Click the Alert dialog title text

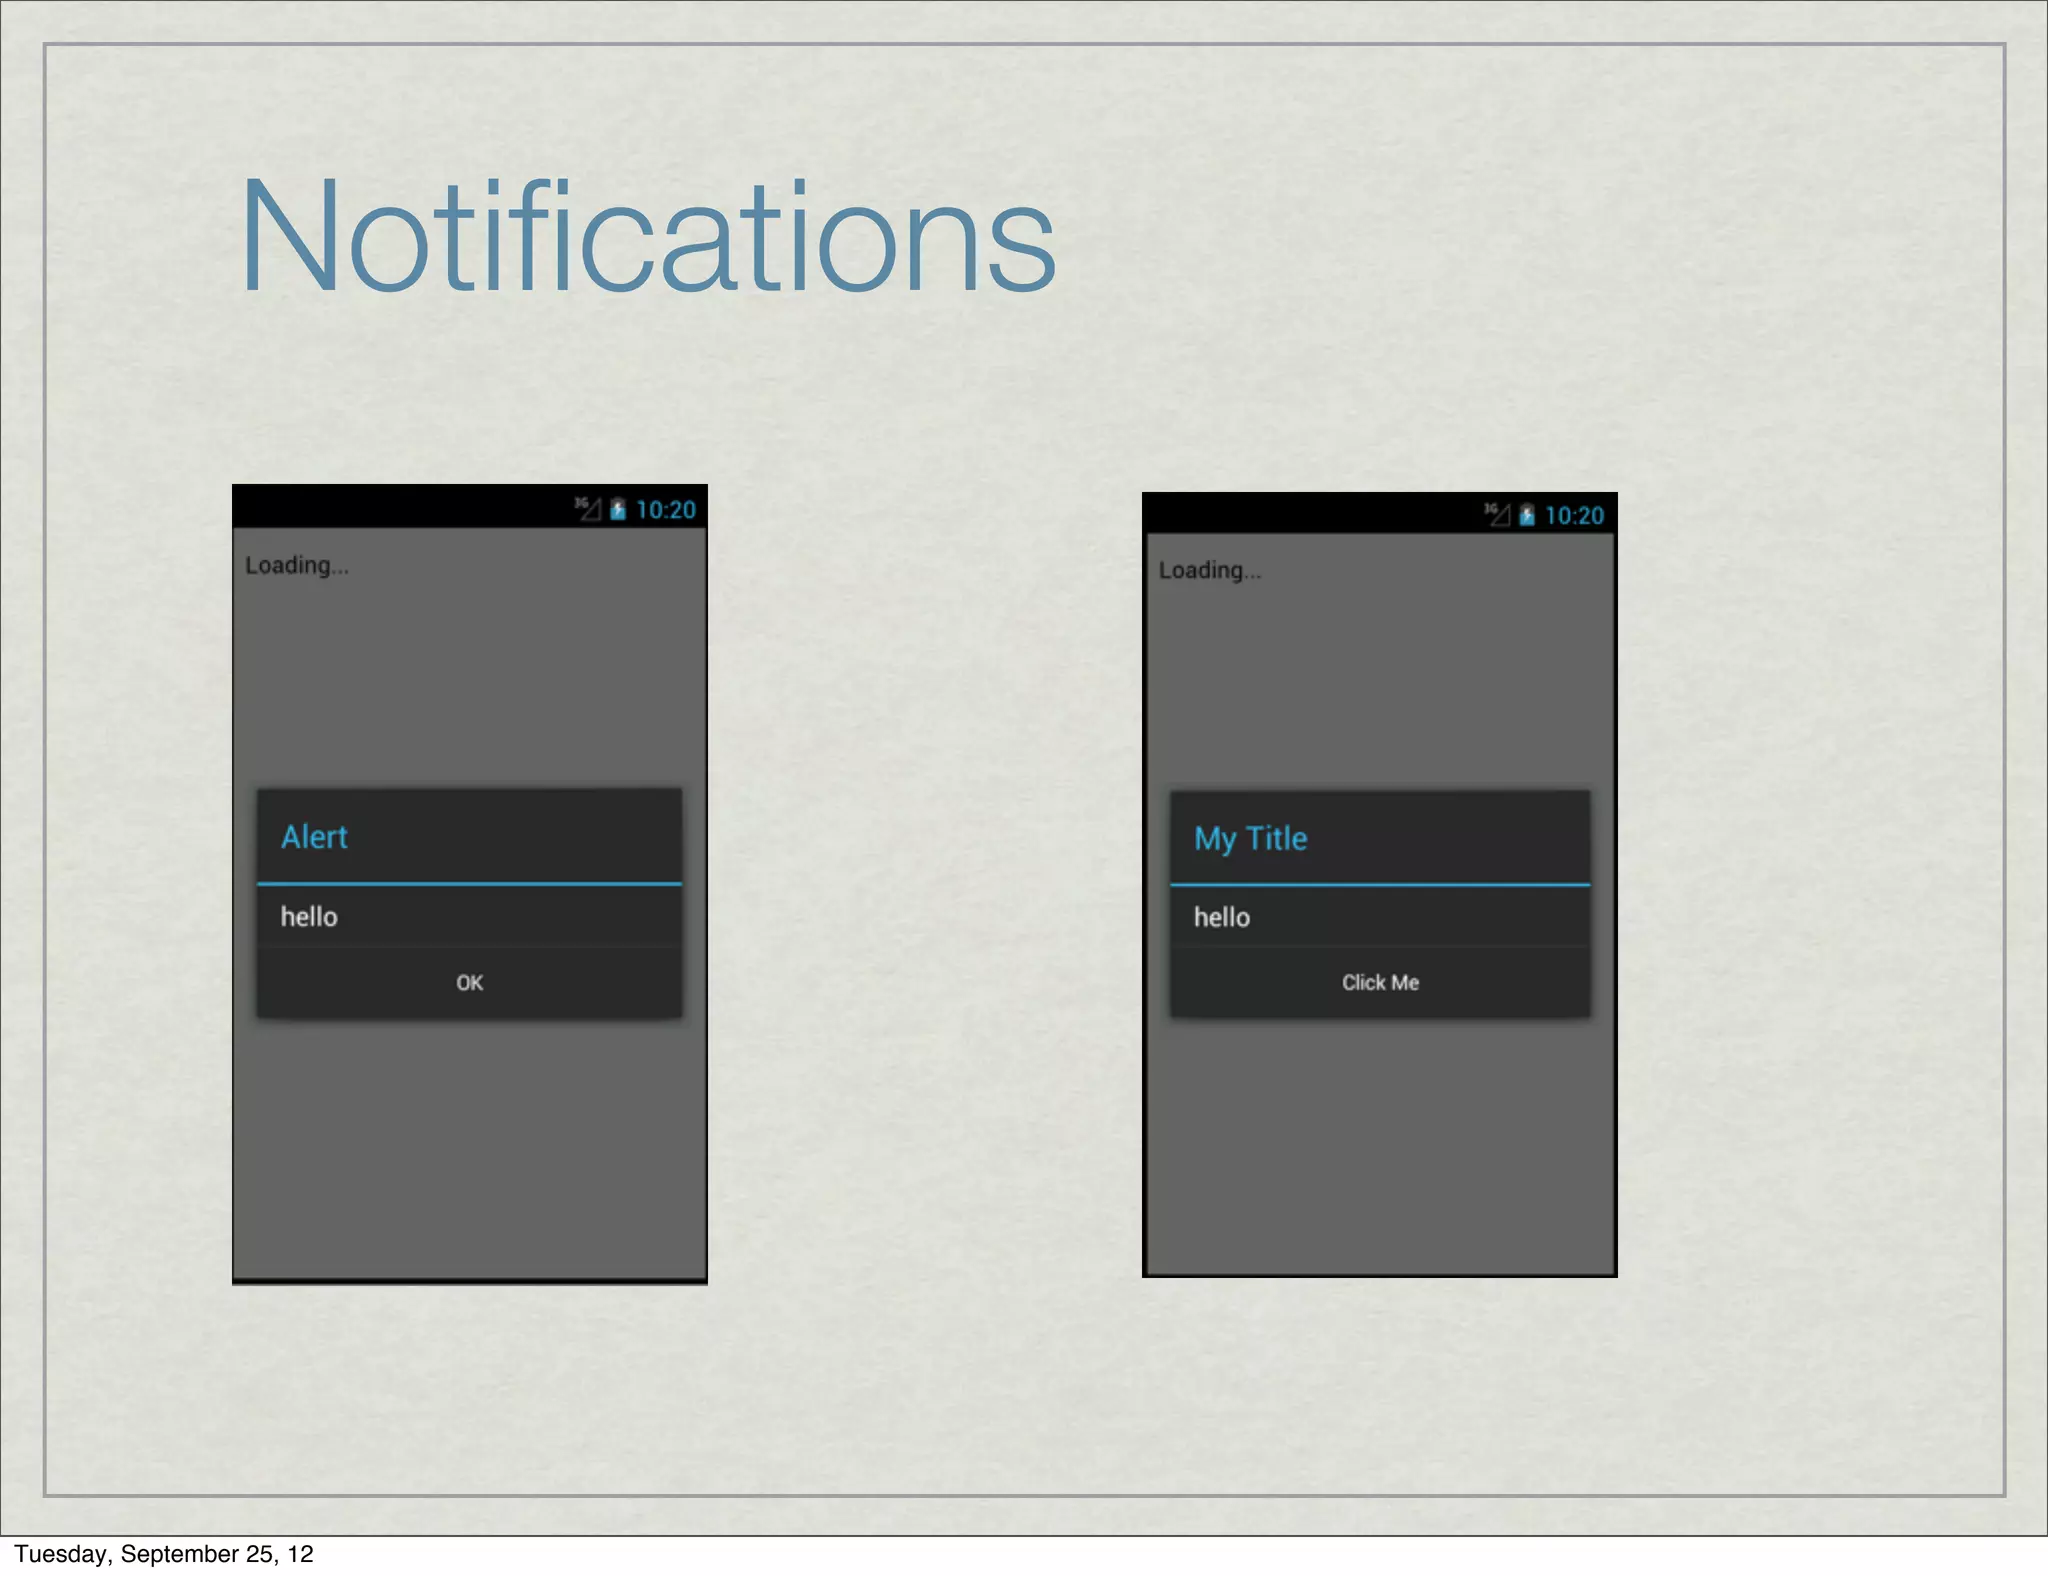(x=314, y=837)
